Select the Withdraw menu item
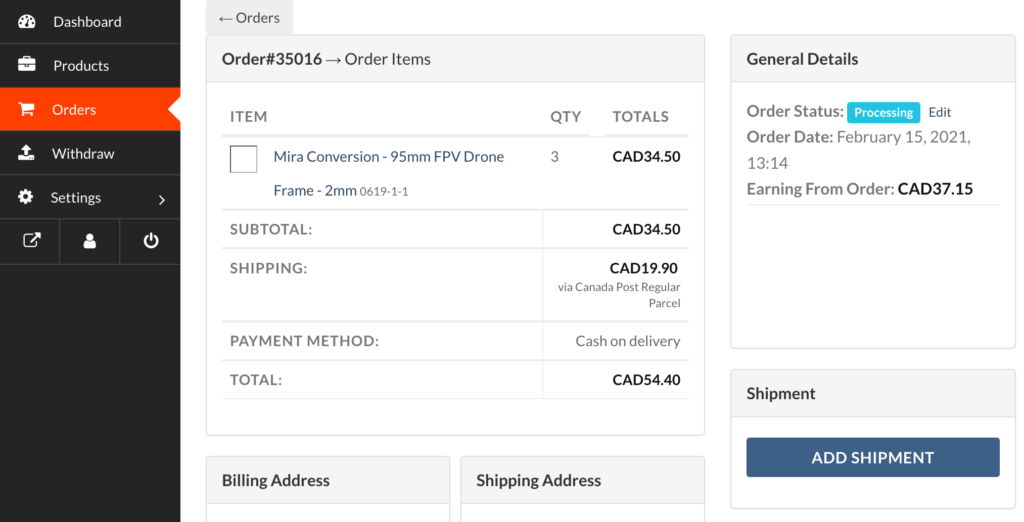Viewport: 1024px width, 522px height. click(x=83, y=154)
